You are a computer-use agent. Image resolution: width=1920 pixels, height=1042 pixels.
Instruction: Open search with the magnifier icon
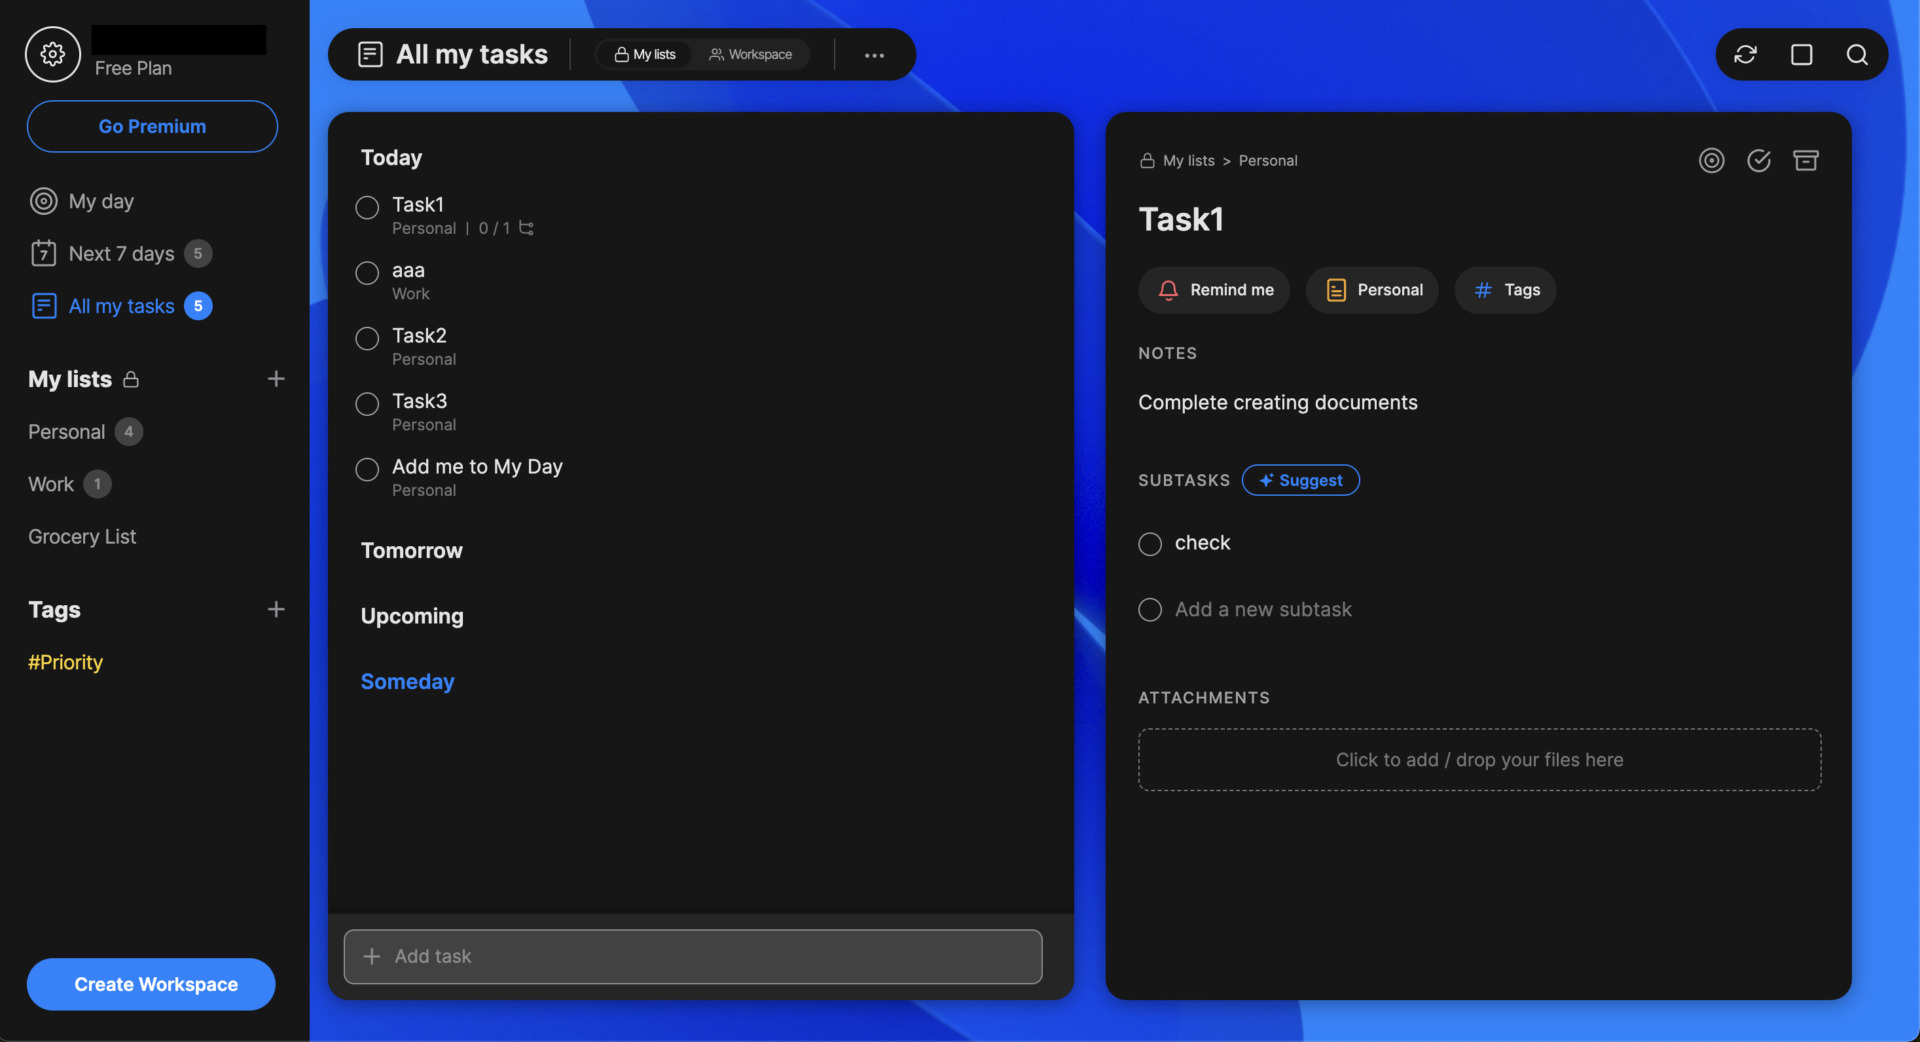tap(1857, 55)
